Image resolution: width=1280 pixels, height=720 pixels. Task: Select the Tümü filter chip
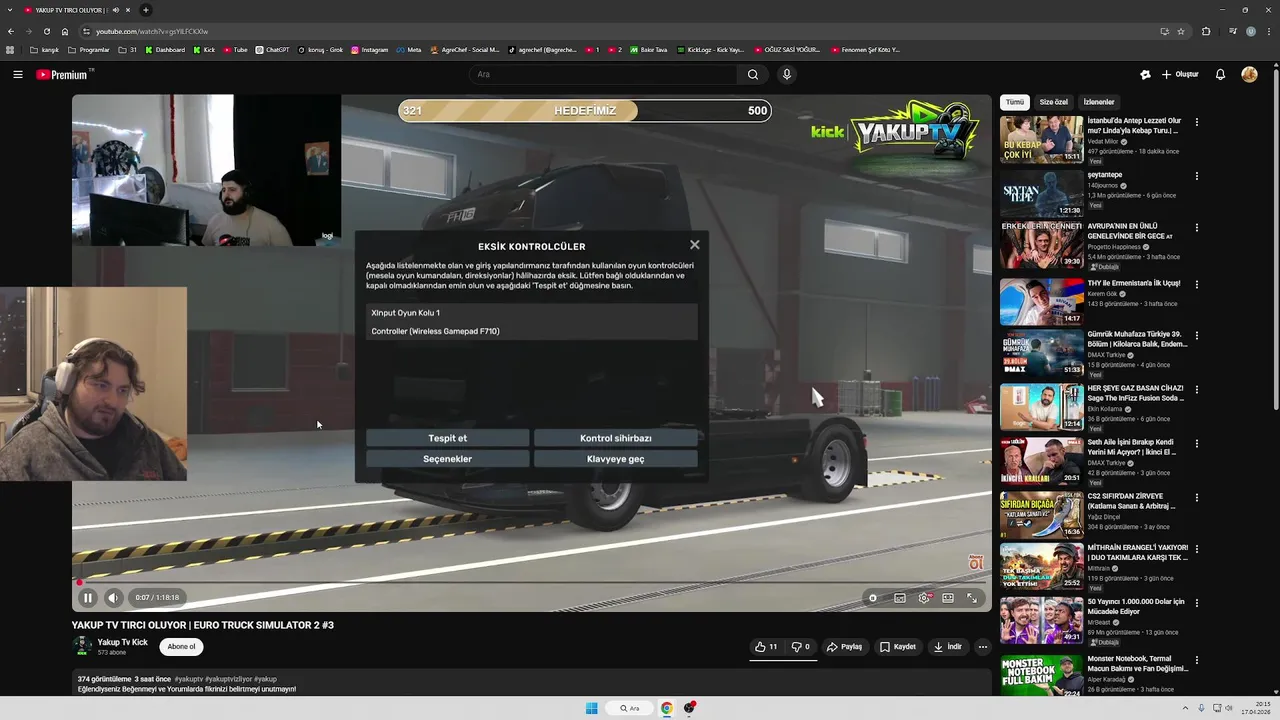point(1014,102)
